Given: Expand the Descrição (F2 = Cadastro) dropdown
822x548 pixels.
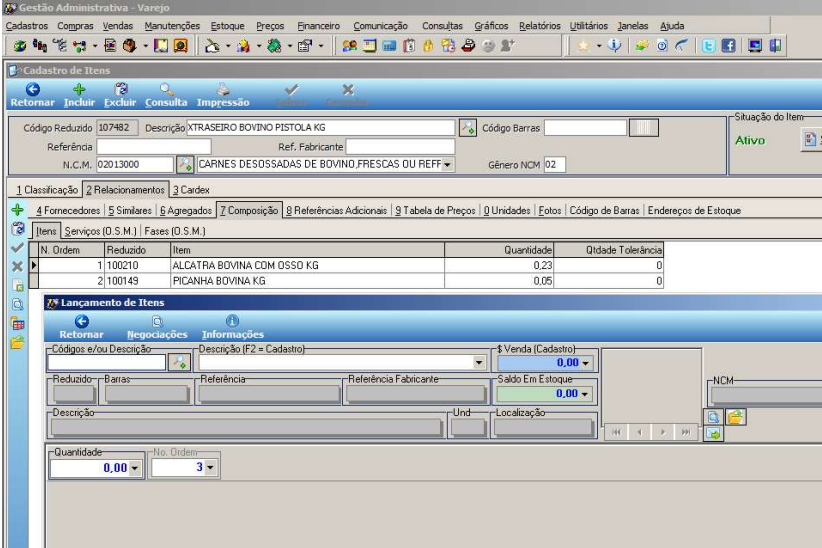Looking at the screenshot, I should 479,362.
